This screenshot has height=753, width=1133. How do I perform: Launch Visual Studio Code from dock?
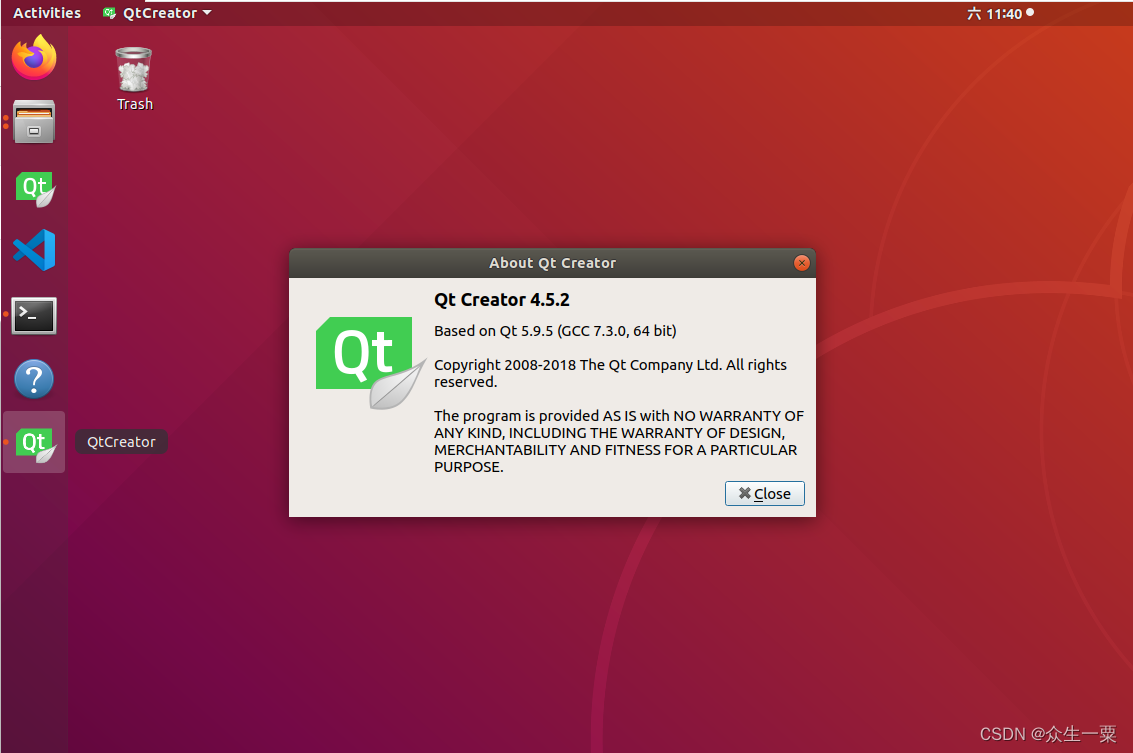pos(34,250)
